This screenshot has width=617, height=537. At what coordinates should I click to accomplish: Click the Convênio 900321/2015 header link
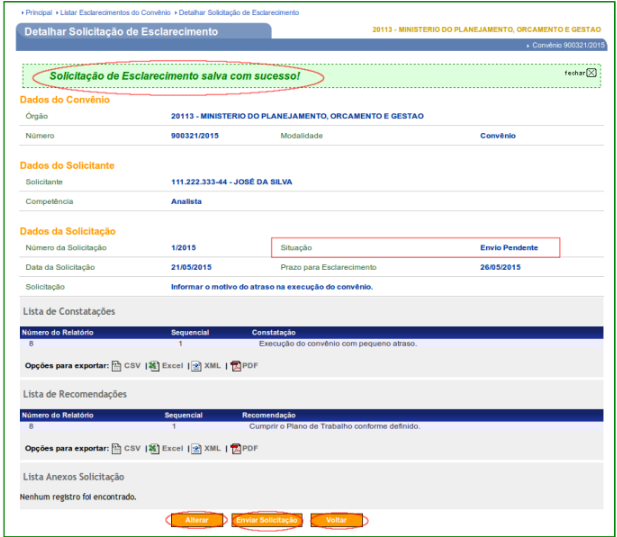point(566,46)
